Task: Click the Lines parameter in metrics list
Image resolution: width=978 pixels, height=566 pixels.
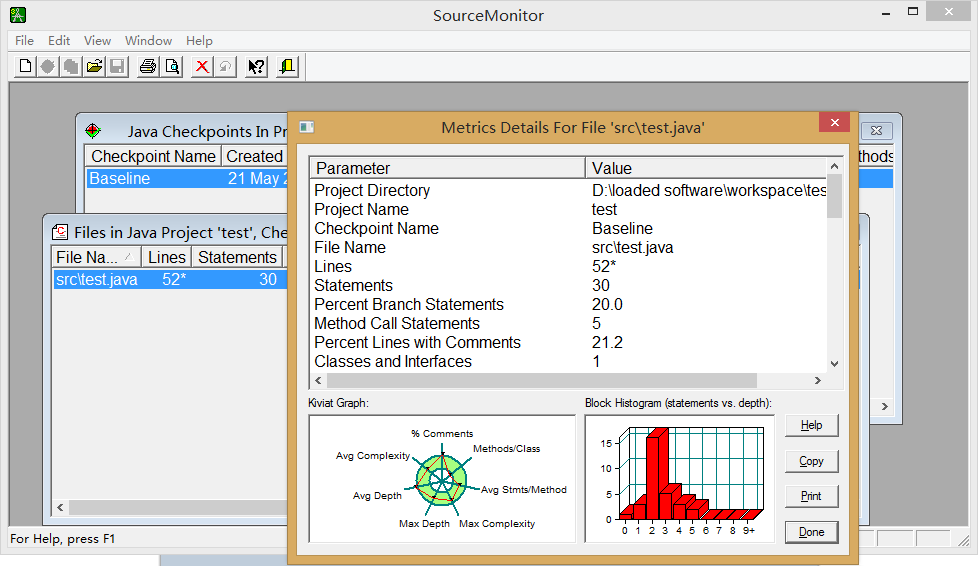Action: [x=333, y=266]
